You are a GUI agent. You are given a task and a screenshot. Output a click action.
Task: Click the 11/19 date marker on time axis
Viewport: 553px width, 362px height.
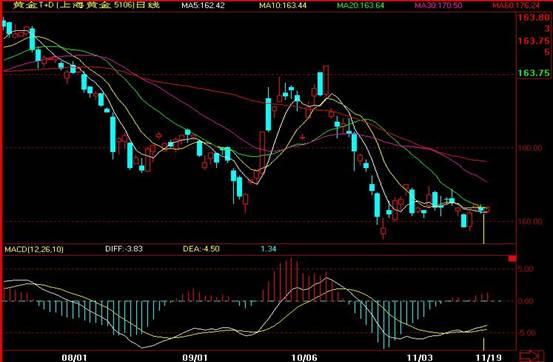tap(488, 357)
